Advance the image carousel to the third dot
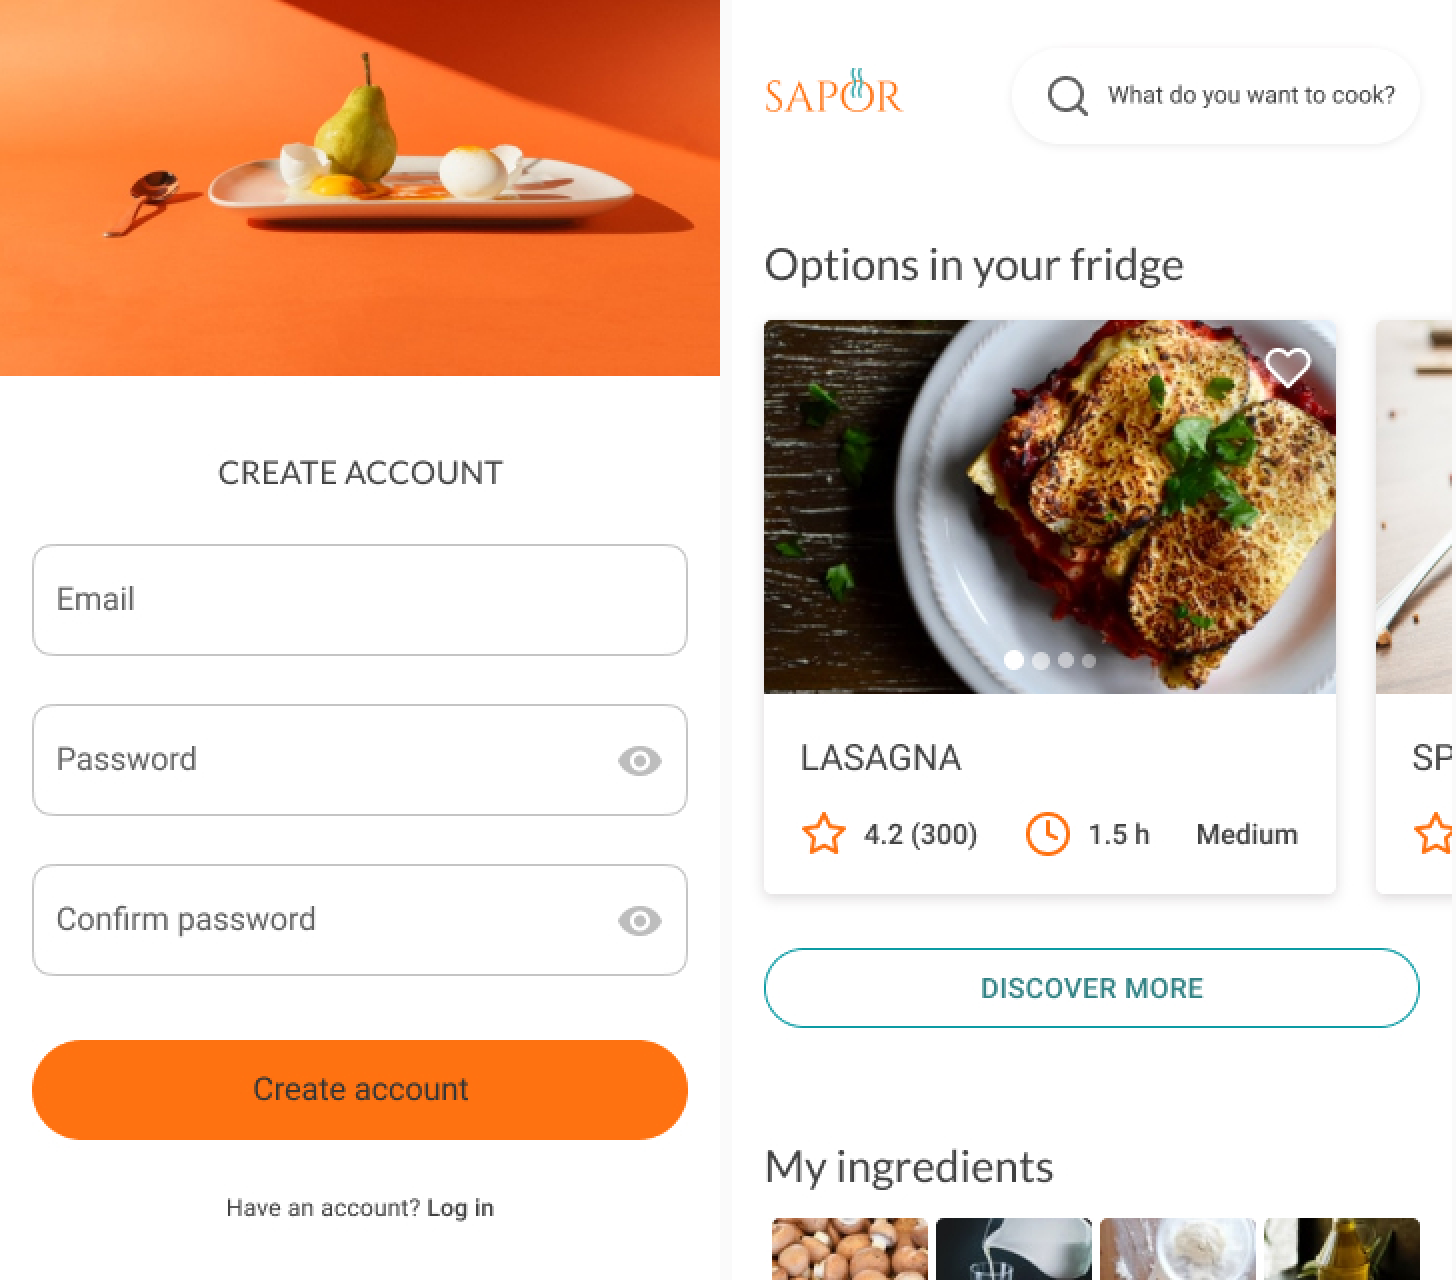Screen dimensions: 1456x1280 (x=1064, y=661)
